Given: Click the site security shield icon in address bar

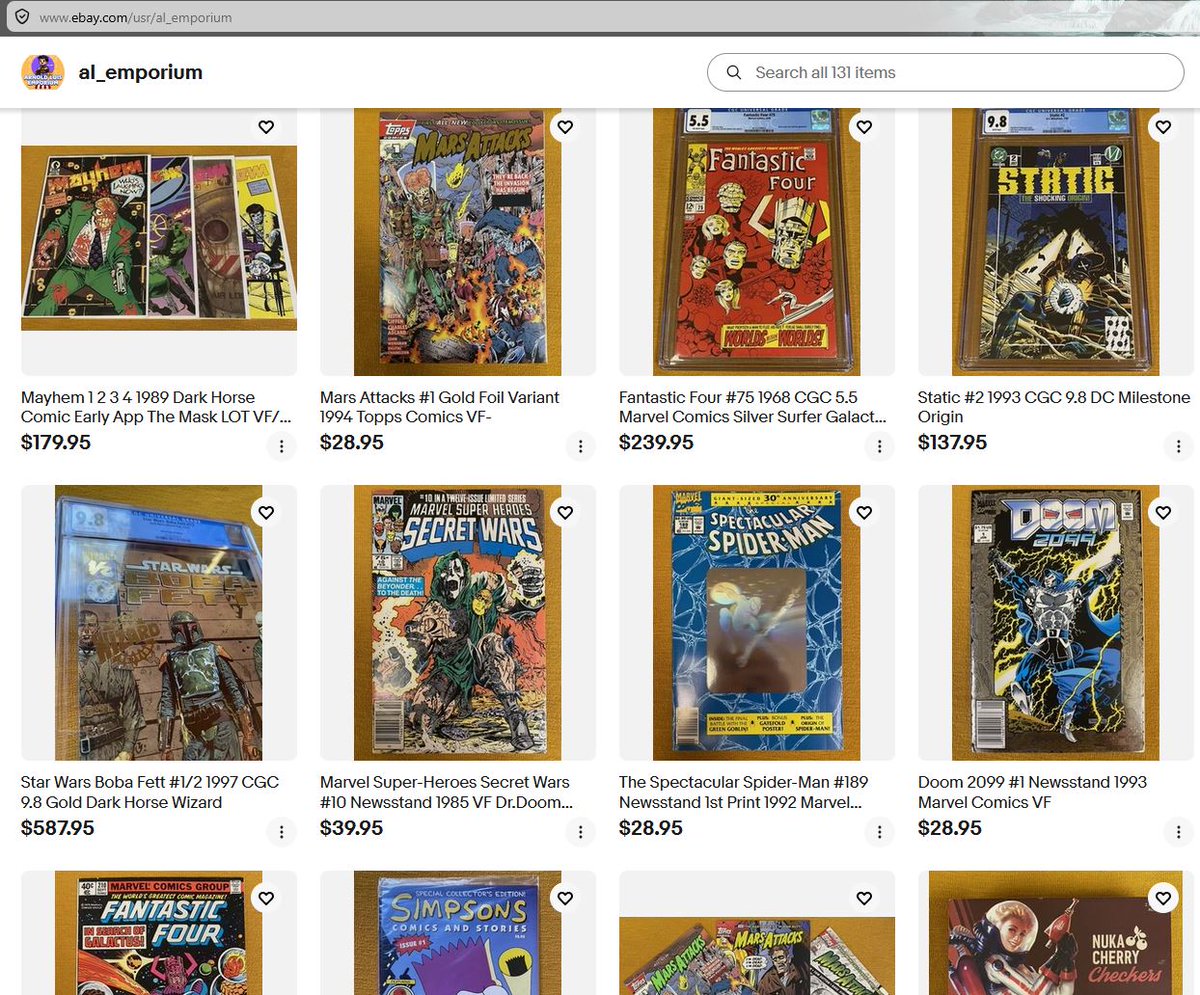Looking at the screenshot, I should pos(21,18).
